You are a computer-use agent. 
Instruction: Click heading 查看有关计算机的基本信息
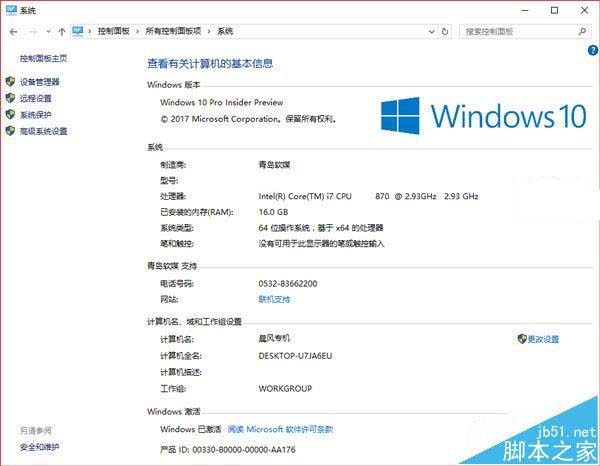pyautogui.click(x=210, y=64)
